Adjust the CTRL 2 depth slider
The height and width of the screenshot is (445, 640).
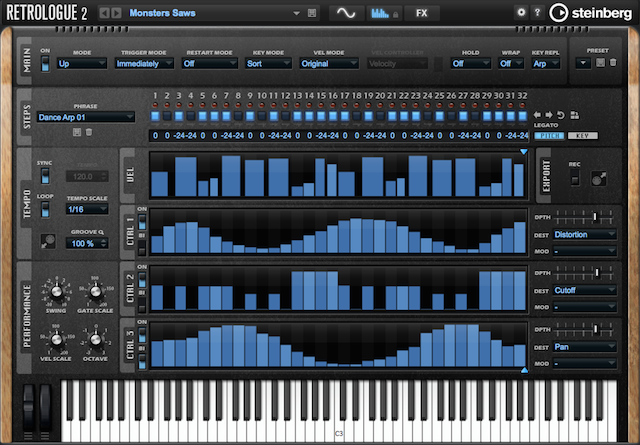pyautogui.click(x=584, y=272)
